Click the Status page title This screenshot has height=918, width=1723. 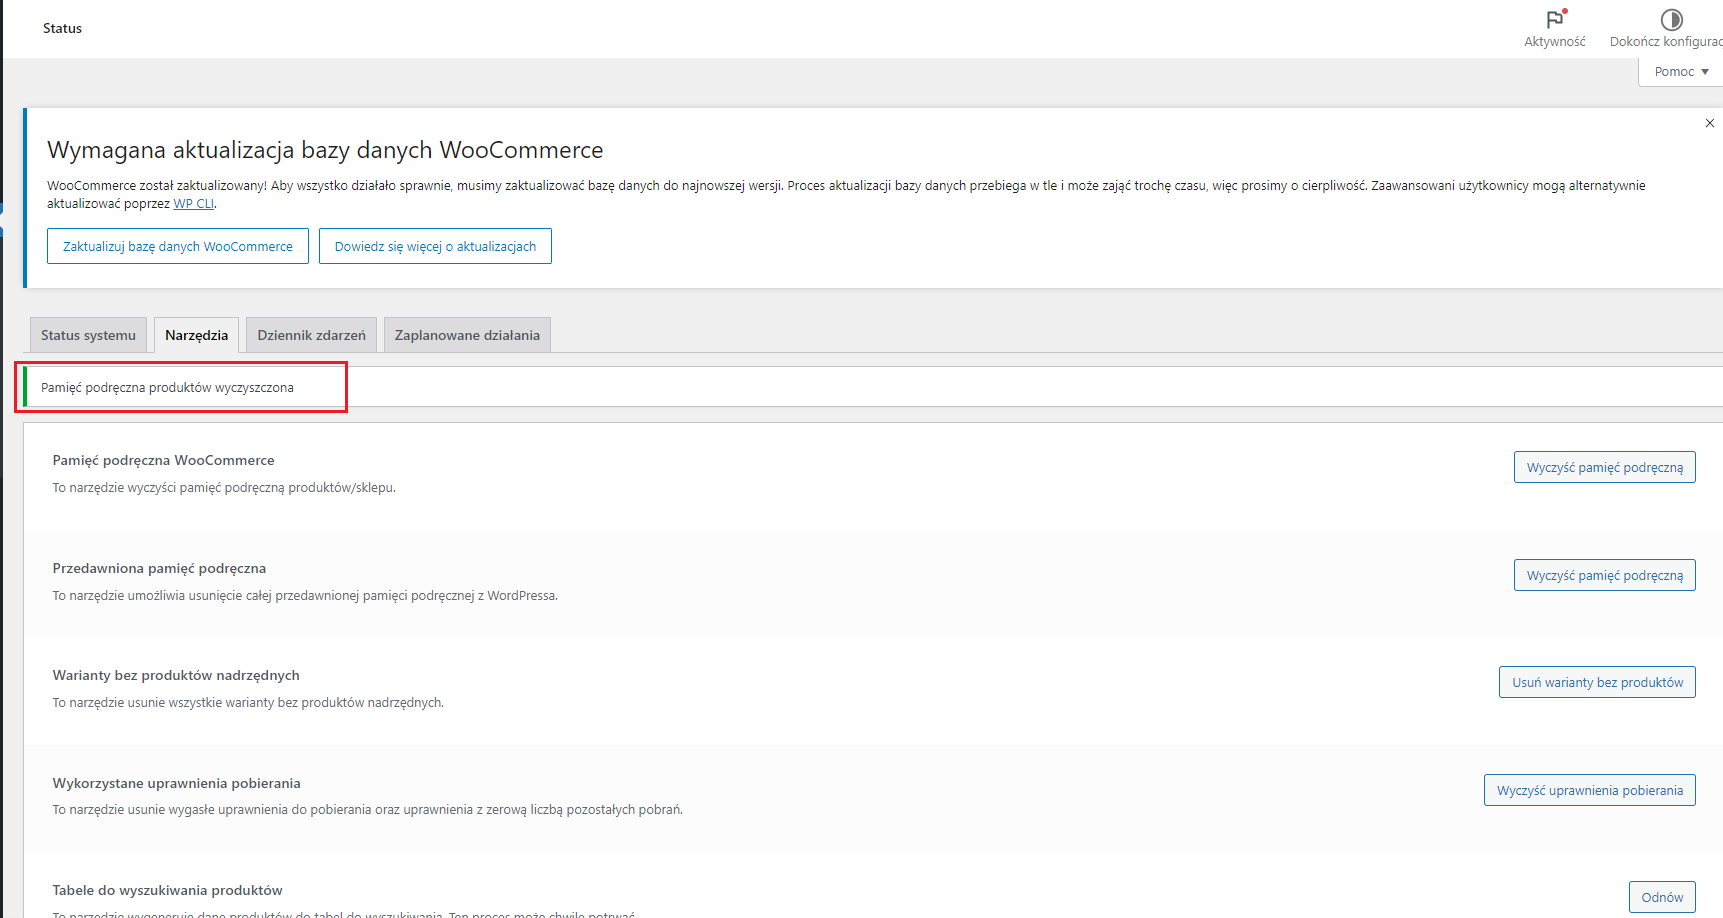[62, 28]
